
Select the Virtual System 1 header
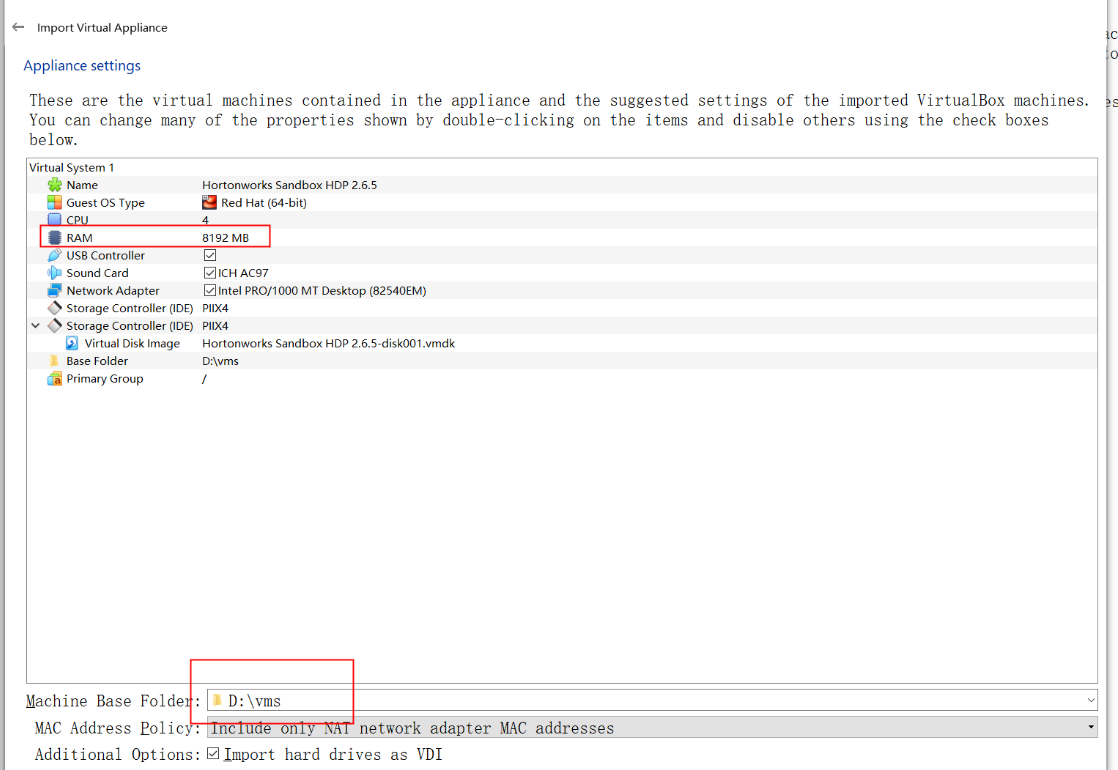tap(71, 168)
